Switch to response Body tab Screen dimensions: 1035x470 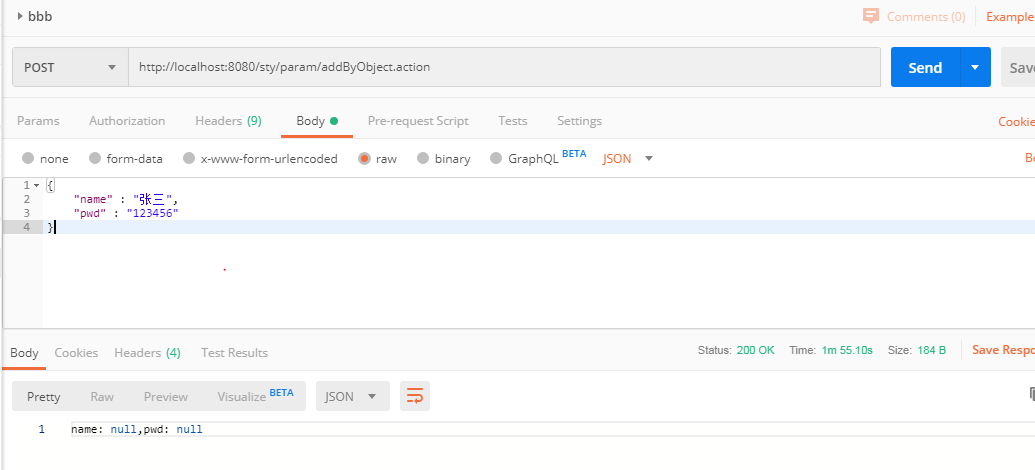point(24,352)
